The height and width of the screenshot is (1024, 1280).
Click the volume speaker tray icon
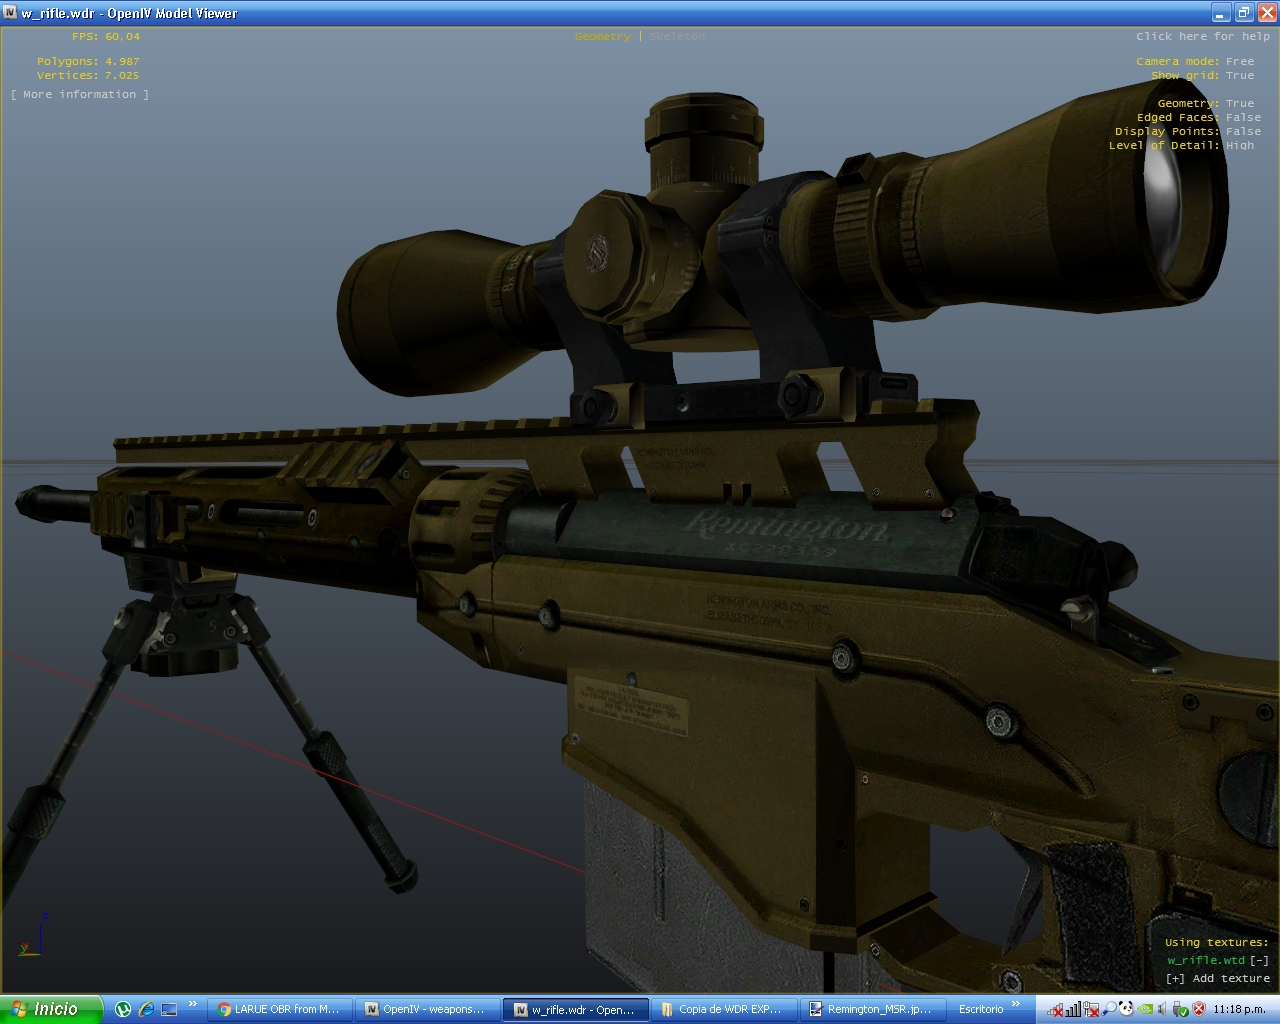[x=1162, y=1009]
